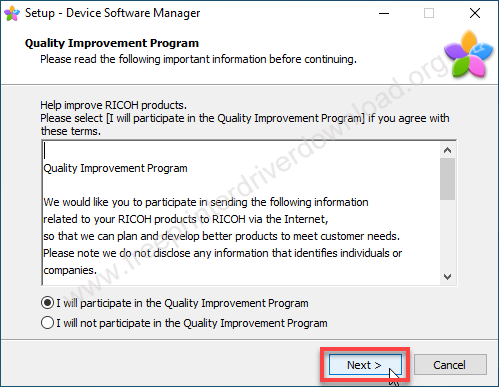The image size is (499, 387).
Task: Click the scroll up arrow in terms box
Action: [447, 150]
